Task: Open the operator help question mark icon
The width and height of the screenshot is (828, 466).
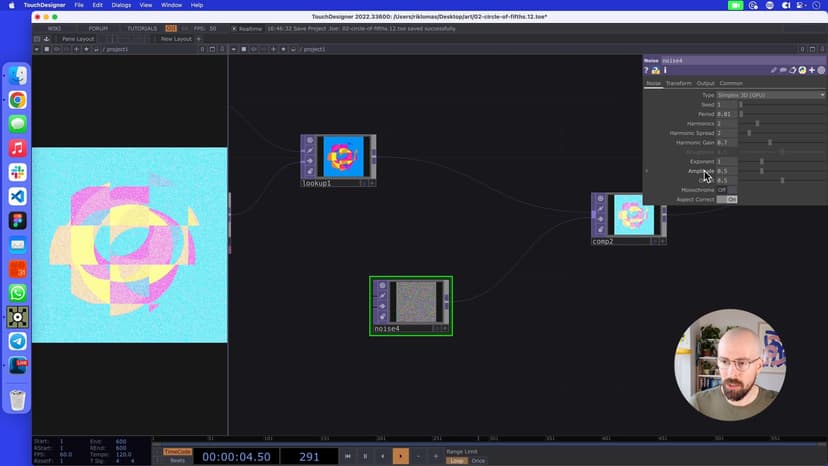Action: [x=646, y=71]
